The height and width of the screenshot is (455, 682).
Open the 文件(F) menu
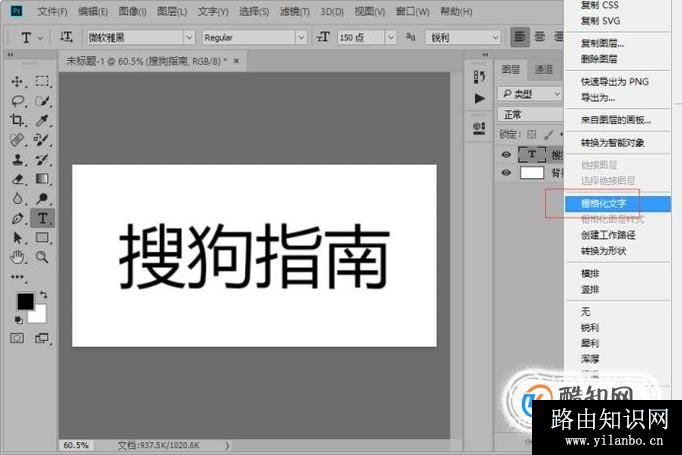pyautogui.click(x=52, y=12)
